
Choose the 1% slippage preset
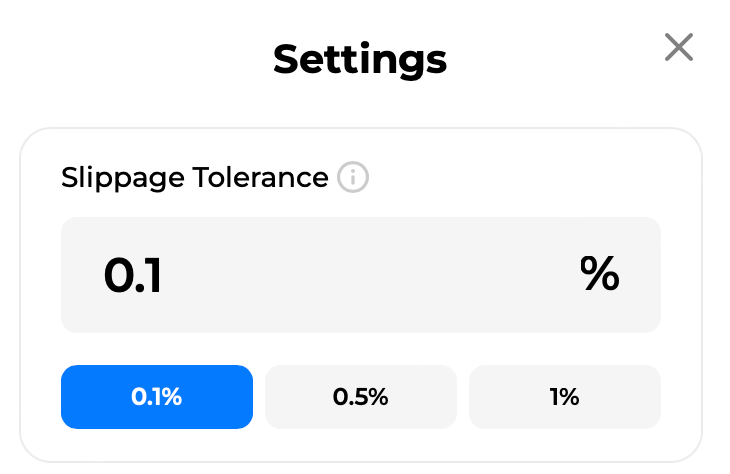pyautogui.click(x=565, y=397)
